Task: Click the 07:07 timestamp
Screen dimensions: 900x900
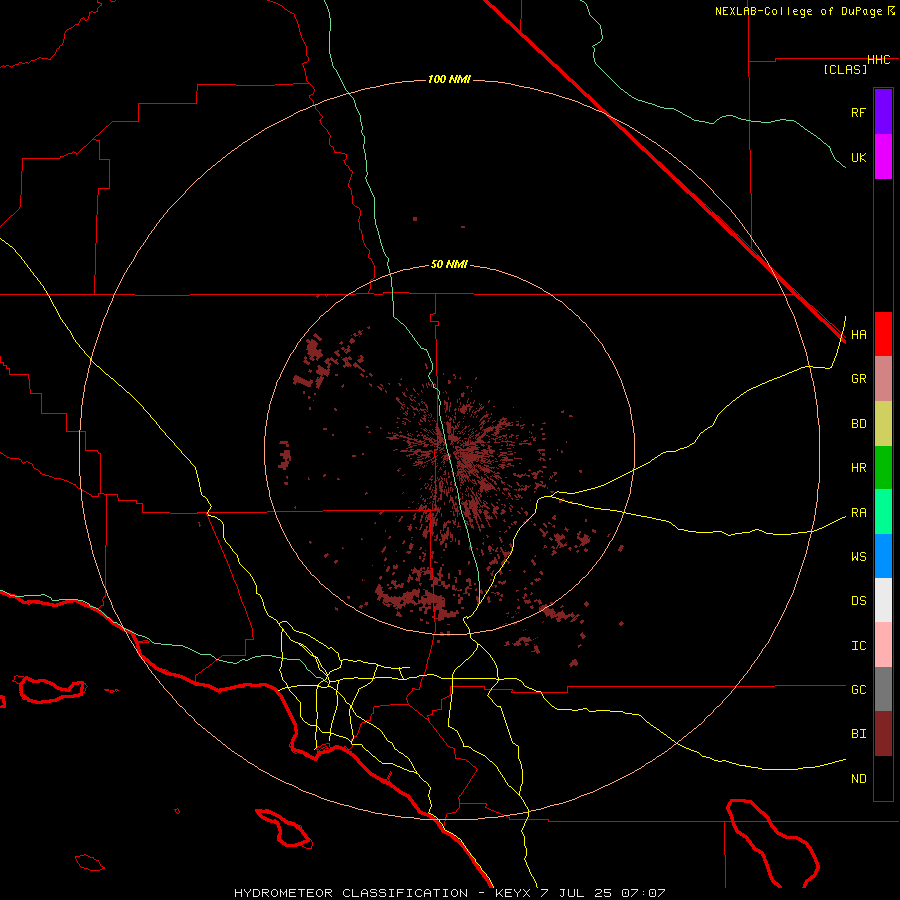Action: point(642,893)
